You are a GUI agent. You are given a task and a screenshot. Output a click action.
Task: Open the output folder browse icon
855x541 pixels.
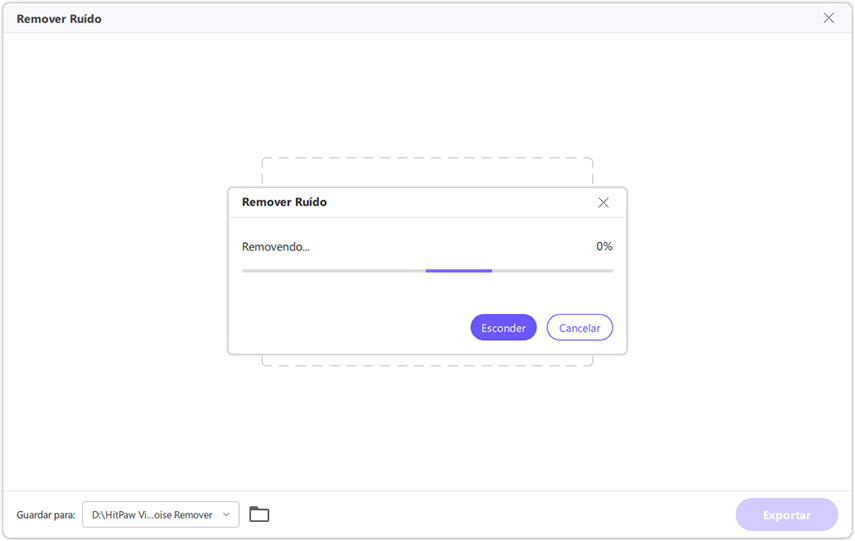[259, 514]
